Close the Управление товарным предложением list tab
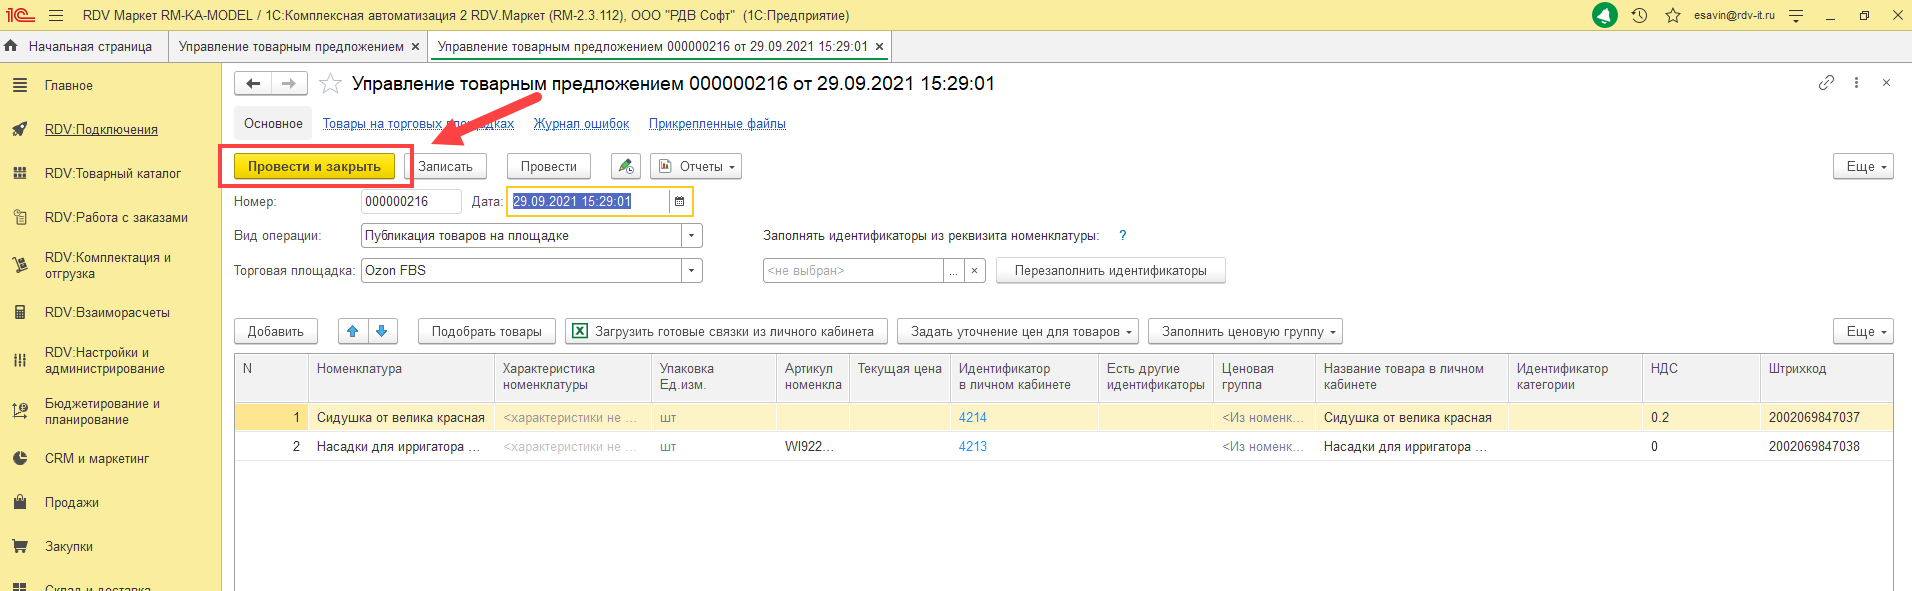 tap(415, 46)
